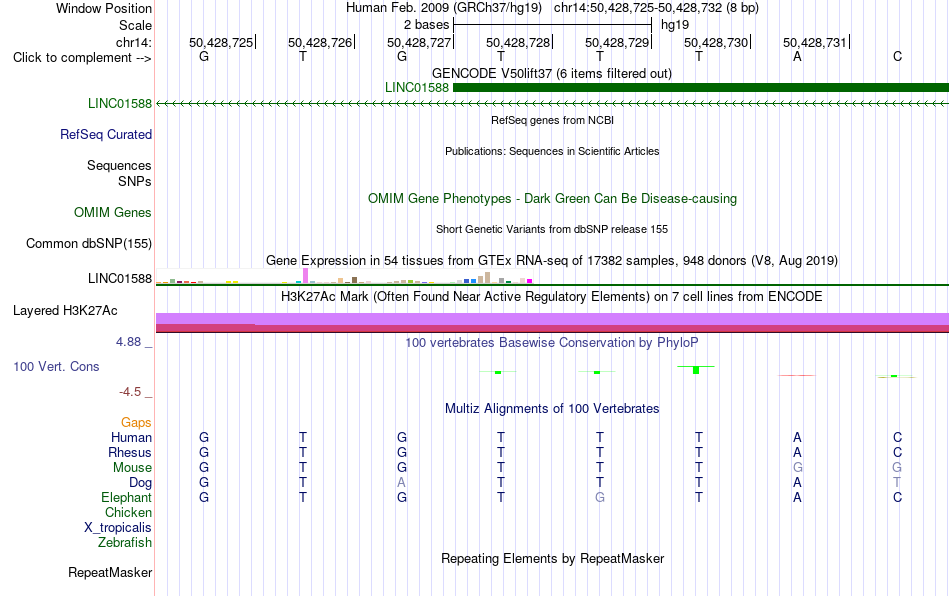Click the 100 vertebrates Basewise Conservation title
The width and height of the screenshot is (950, 596).
click(551, 343)
